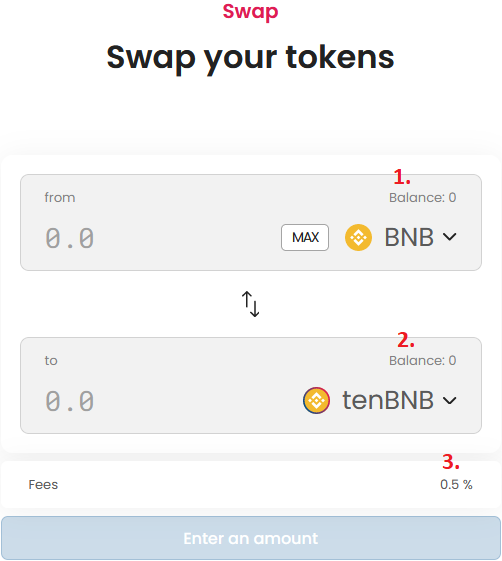Image resolution: width=502 pixels, height=561 pixels.
Task: Click the from Balance: 0 text
Action: (423, 197)
